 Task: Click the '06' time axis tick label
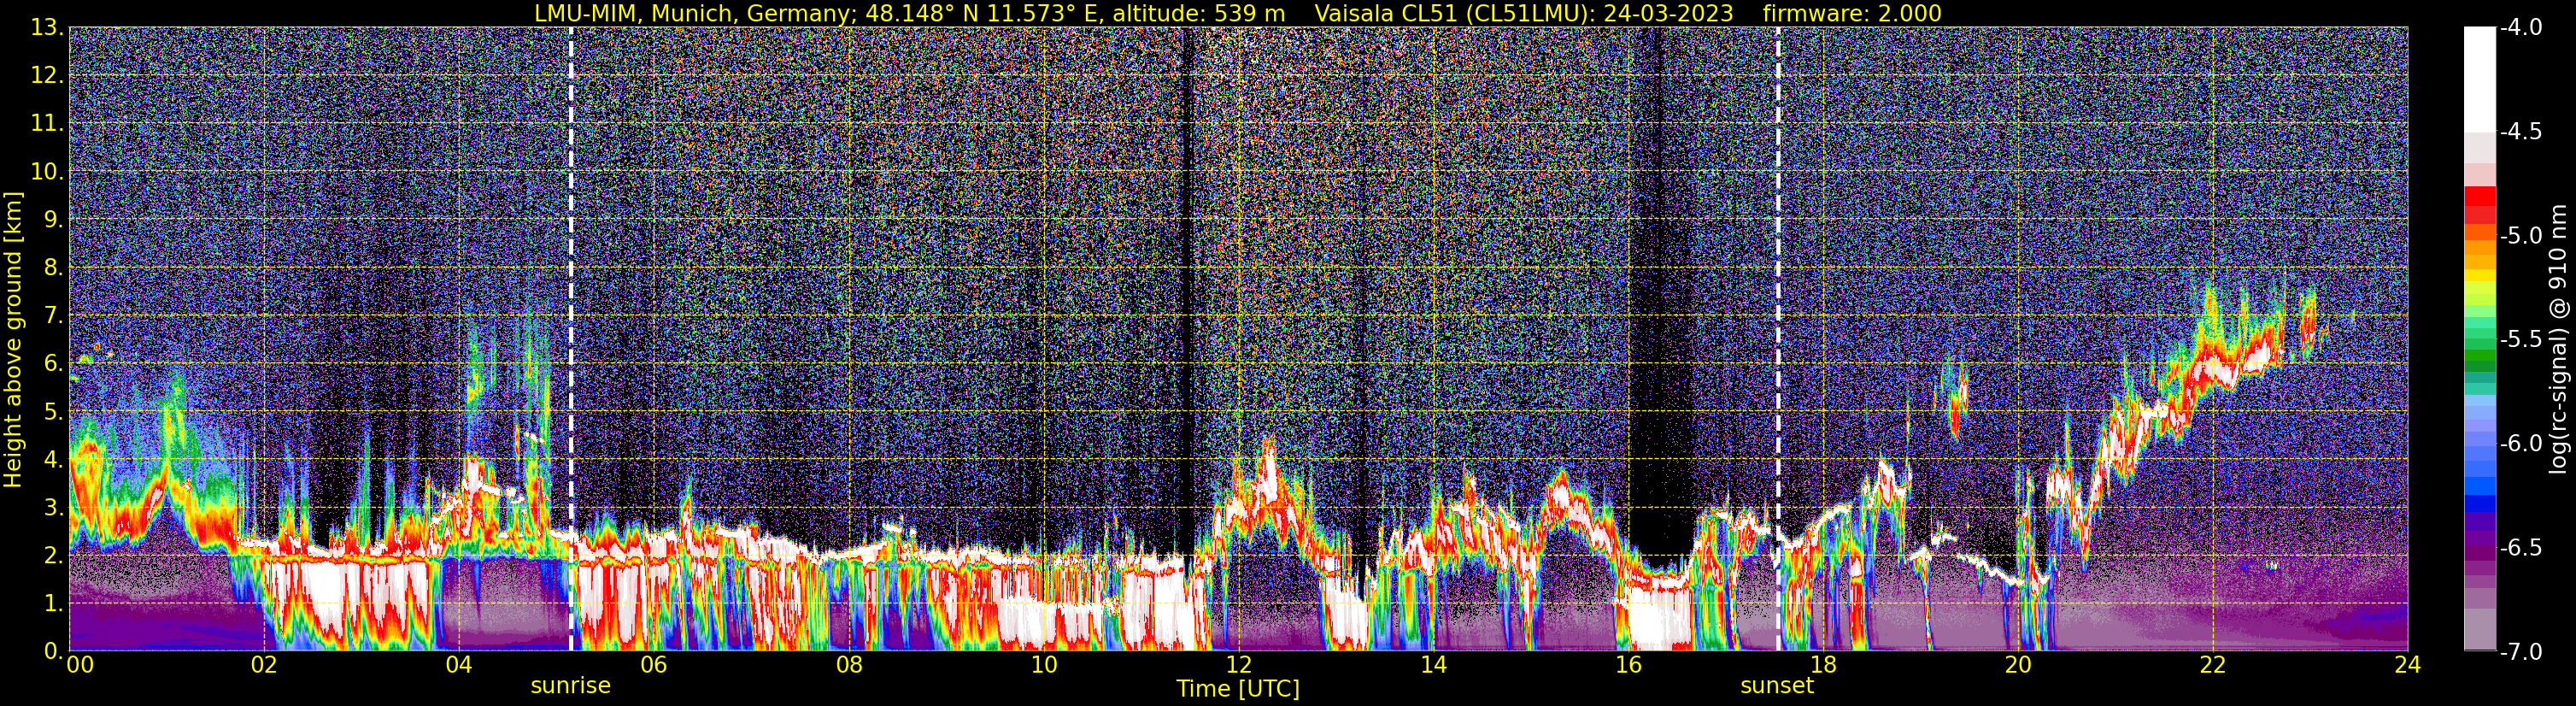tap(654, 665)
